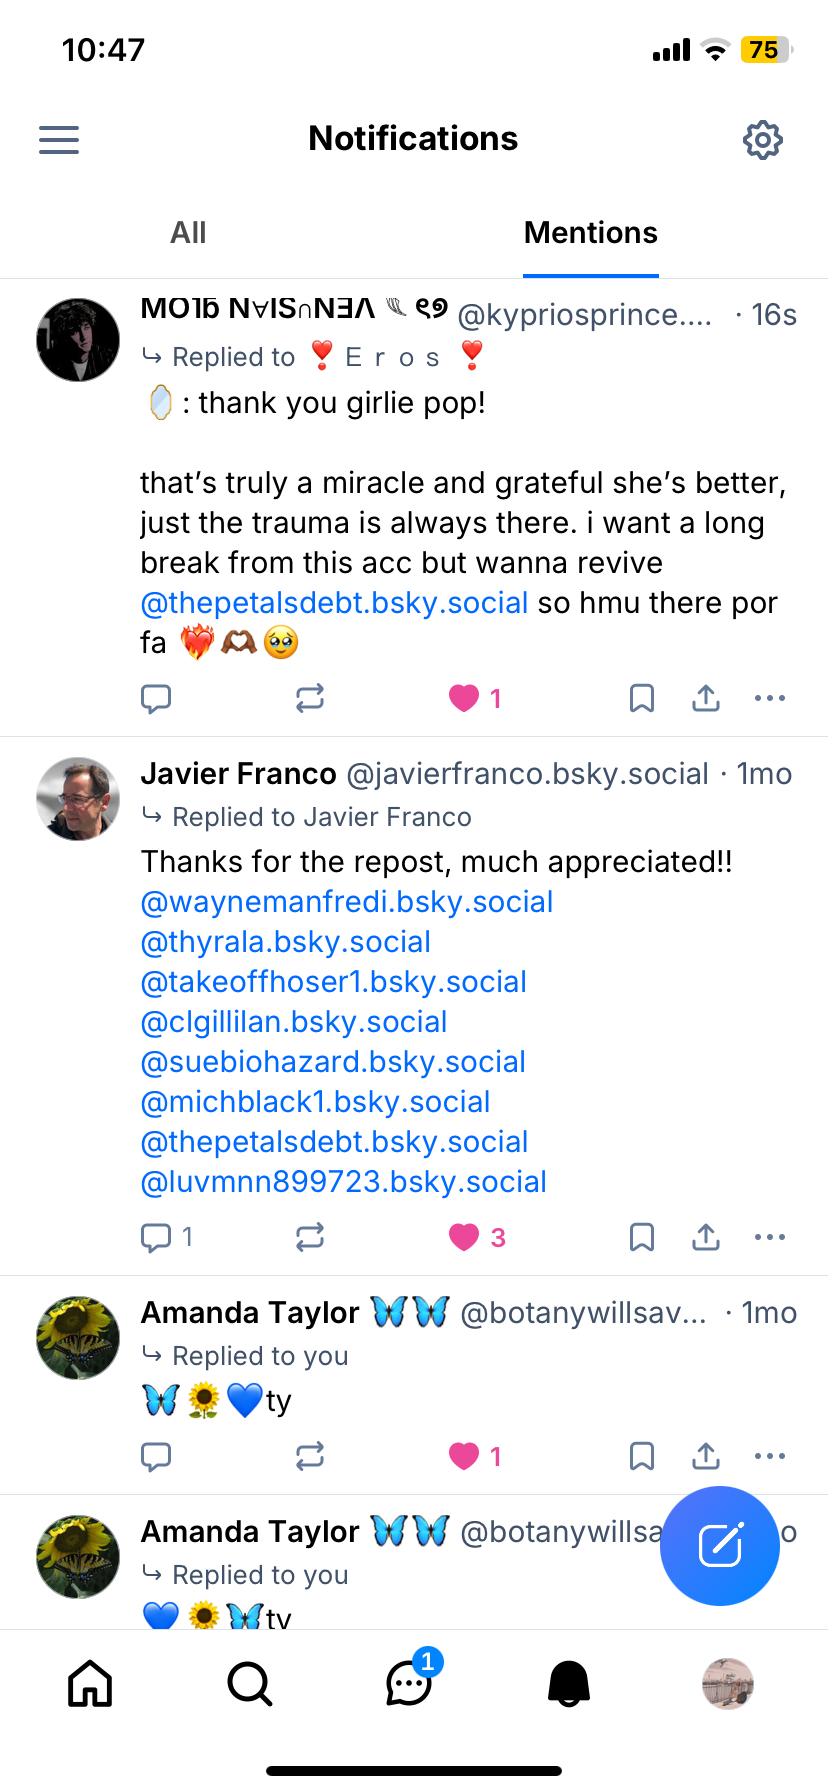Reply to Amanda Taylor's "ty" post
The image size is (828, 1792).
point(156,1456)
